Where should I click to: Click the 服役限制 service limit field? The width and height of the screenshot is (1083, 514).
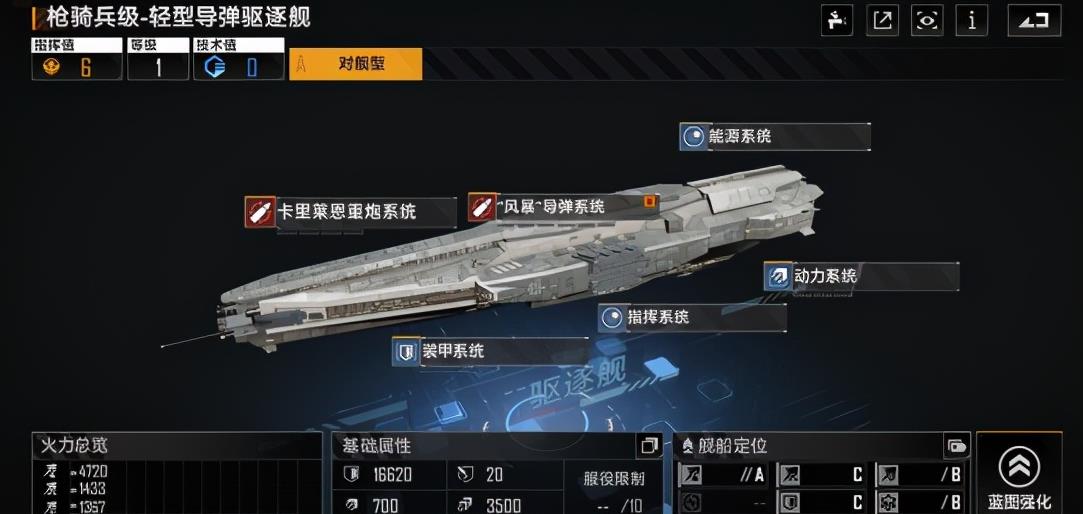pos(614,487)
